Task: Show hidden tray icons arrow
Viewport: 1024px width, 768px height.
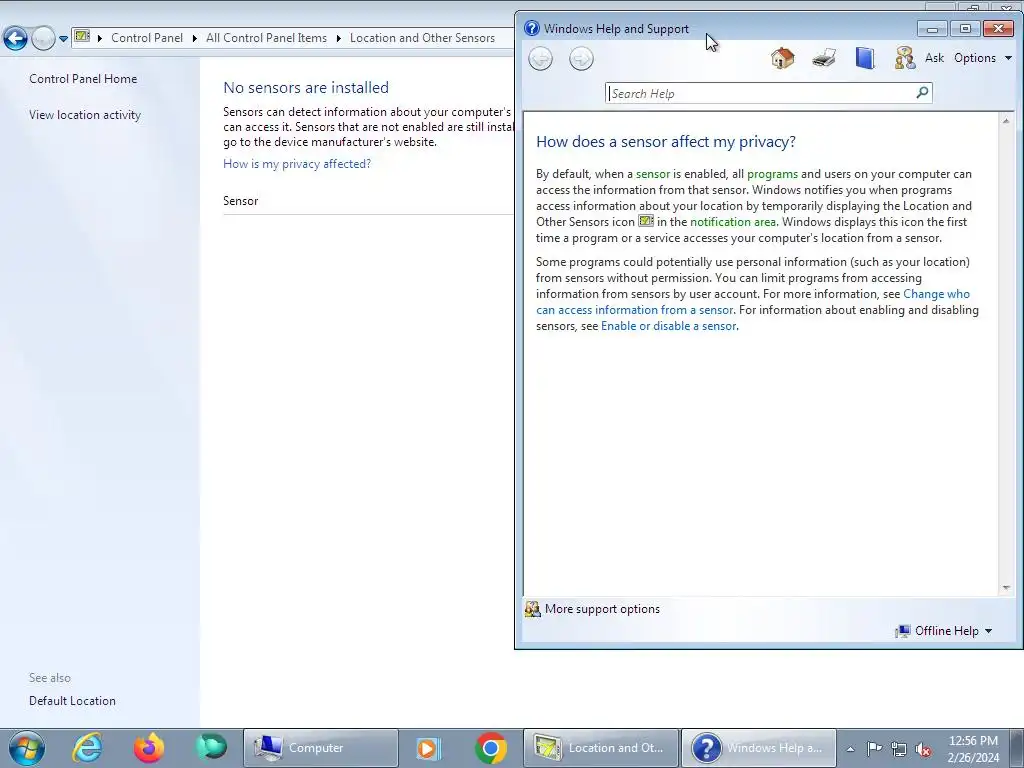Action: pyautogui.click(x=850, y=749)
